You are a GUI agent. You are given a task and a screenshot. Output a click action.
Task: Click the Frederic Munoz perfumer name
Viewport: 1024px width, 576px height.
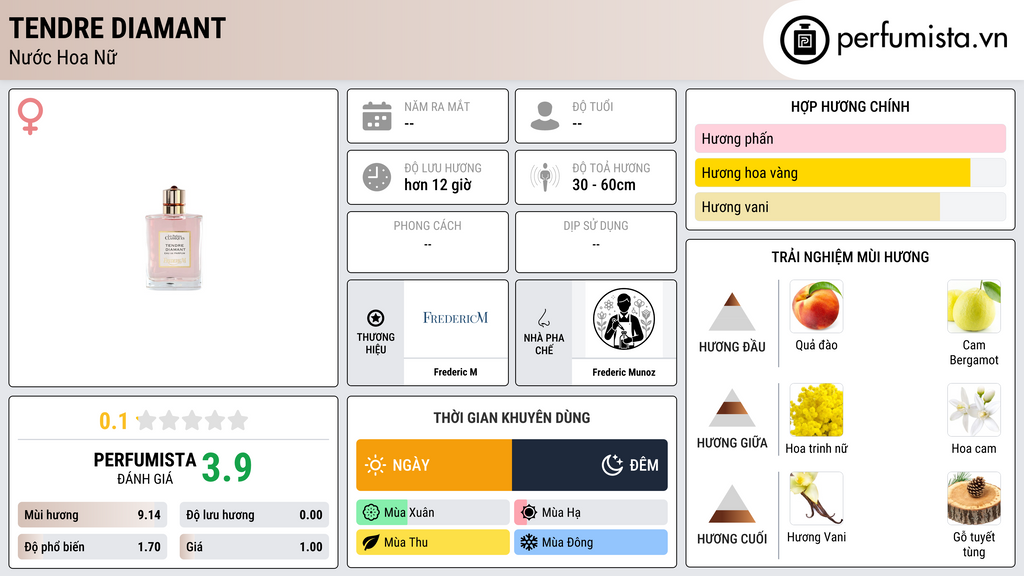[624, 372]
